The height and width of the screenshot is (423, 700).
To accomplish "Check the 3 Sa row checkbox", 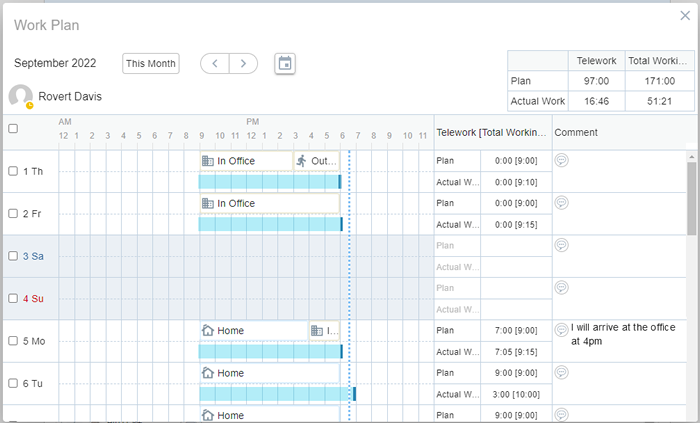I will 13,256.
